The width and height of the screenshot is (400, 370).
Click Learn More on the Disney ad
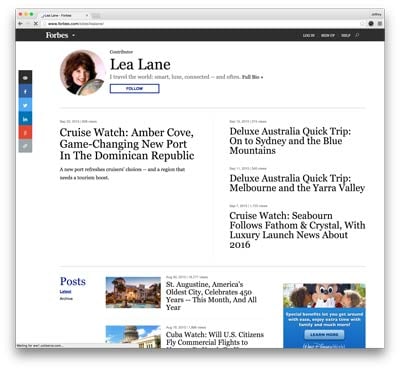click(x=324, y=334)
